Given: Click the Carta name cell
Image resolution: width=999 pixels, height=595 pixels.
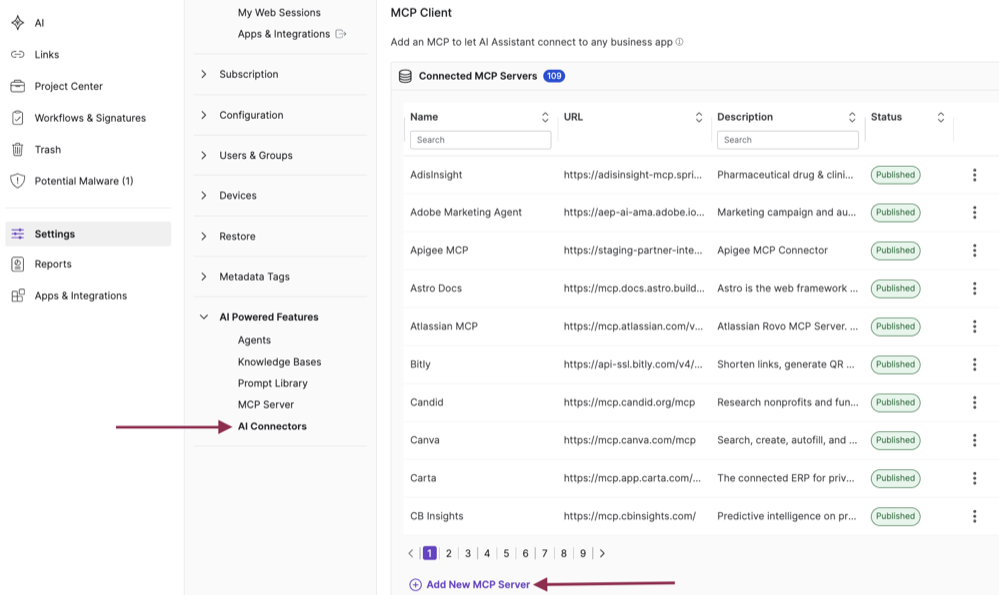Looking at the screenshot, I should pos(423,478).
